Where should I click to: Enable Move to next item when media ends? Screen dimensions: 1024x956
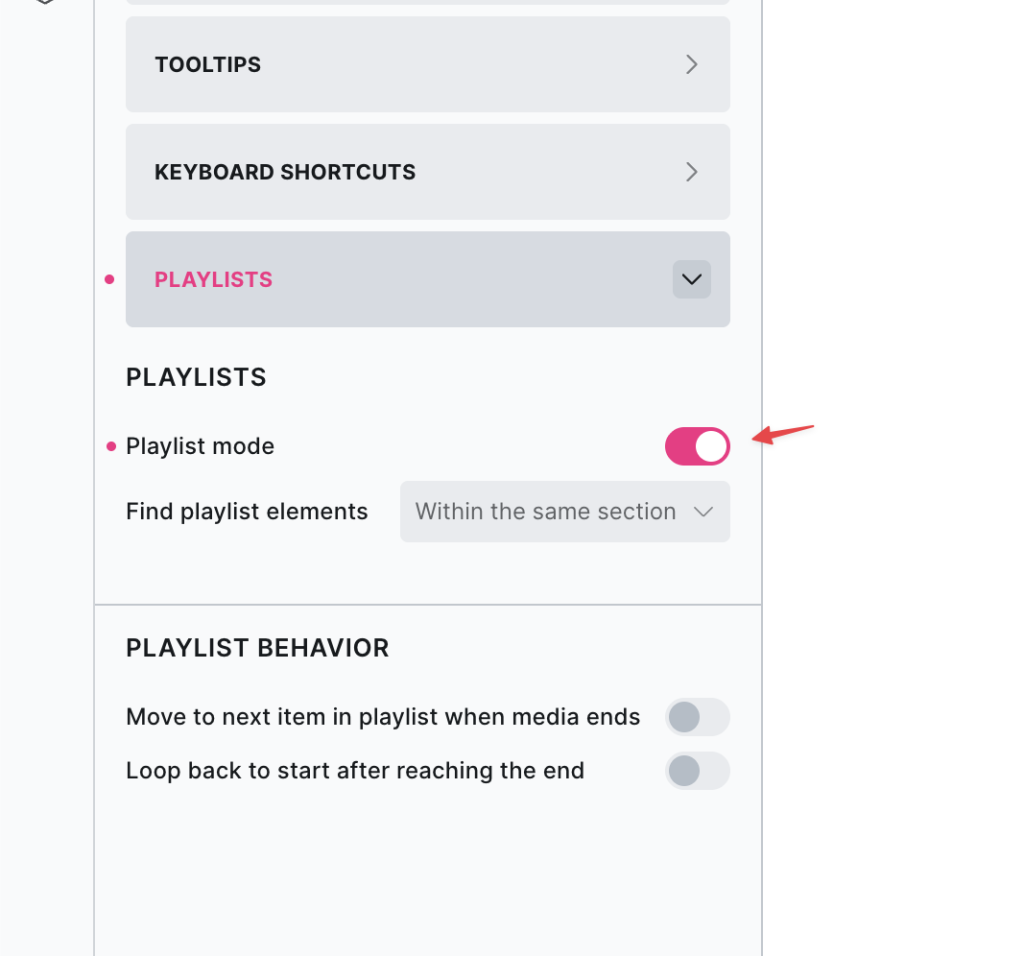[697, 717]
